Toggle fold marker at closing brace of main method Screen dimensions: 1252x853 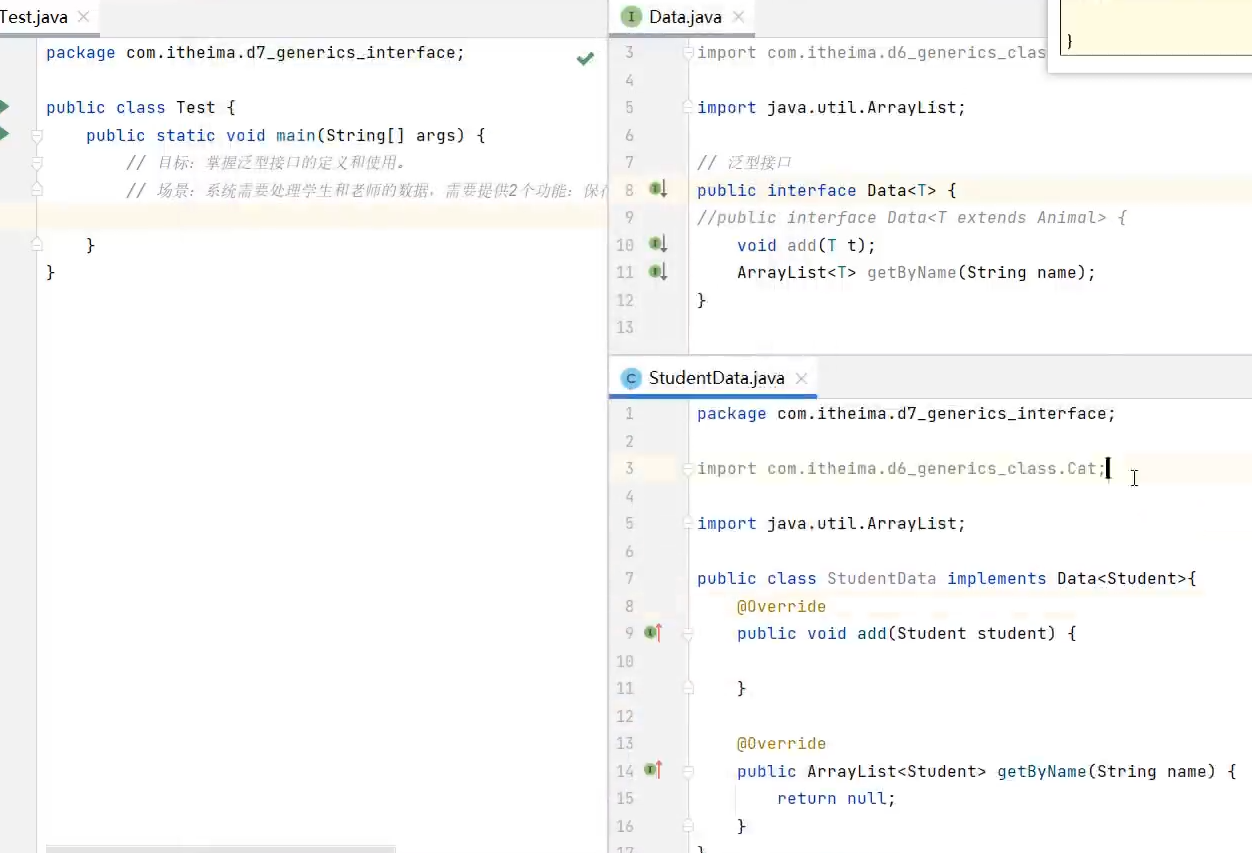pos(37,244)
